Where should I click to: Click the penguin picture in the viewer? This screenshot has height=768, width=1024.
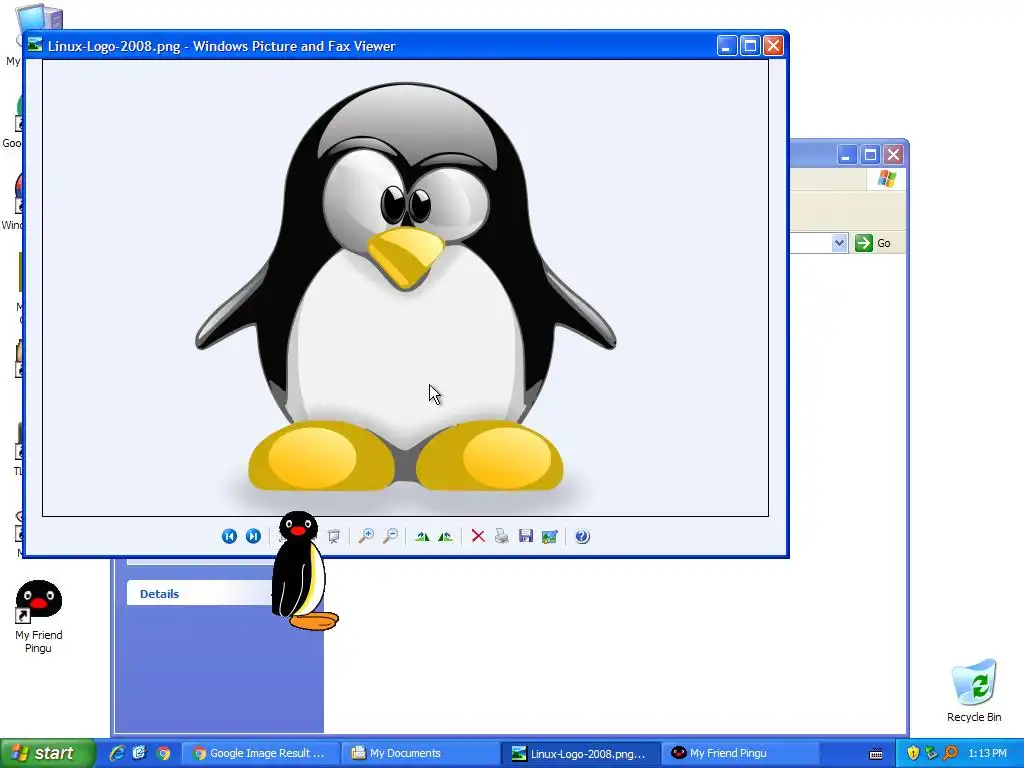point(406,288)
